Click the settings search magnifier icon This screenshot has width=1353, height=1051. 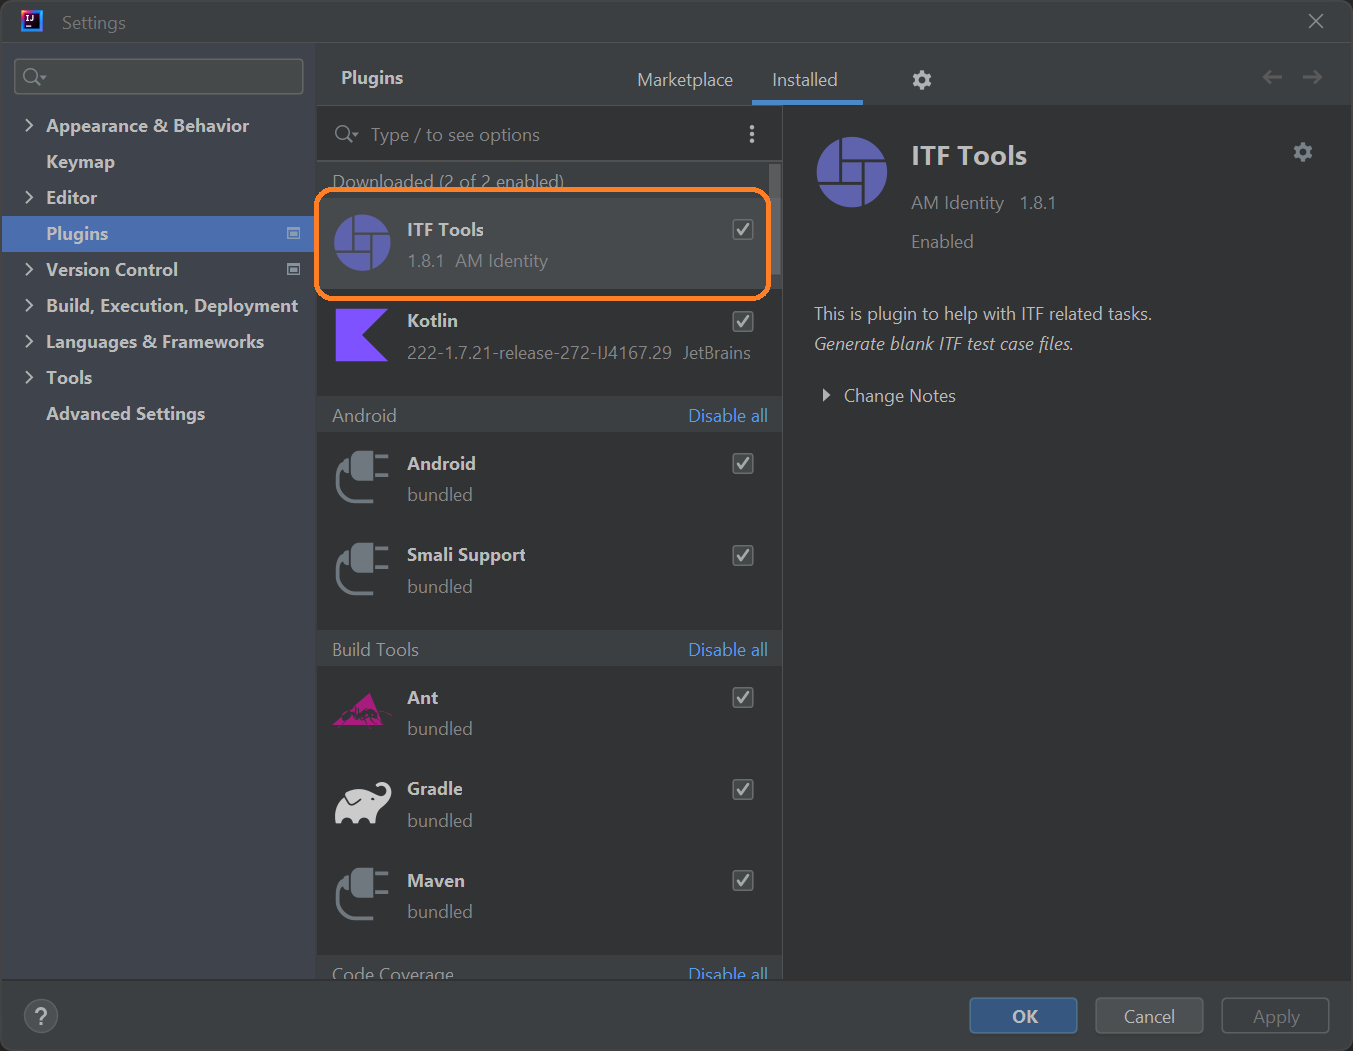[x=34, y=77]
